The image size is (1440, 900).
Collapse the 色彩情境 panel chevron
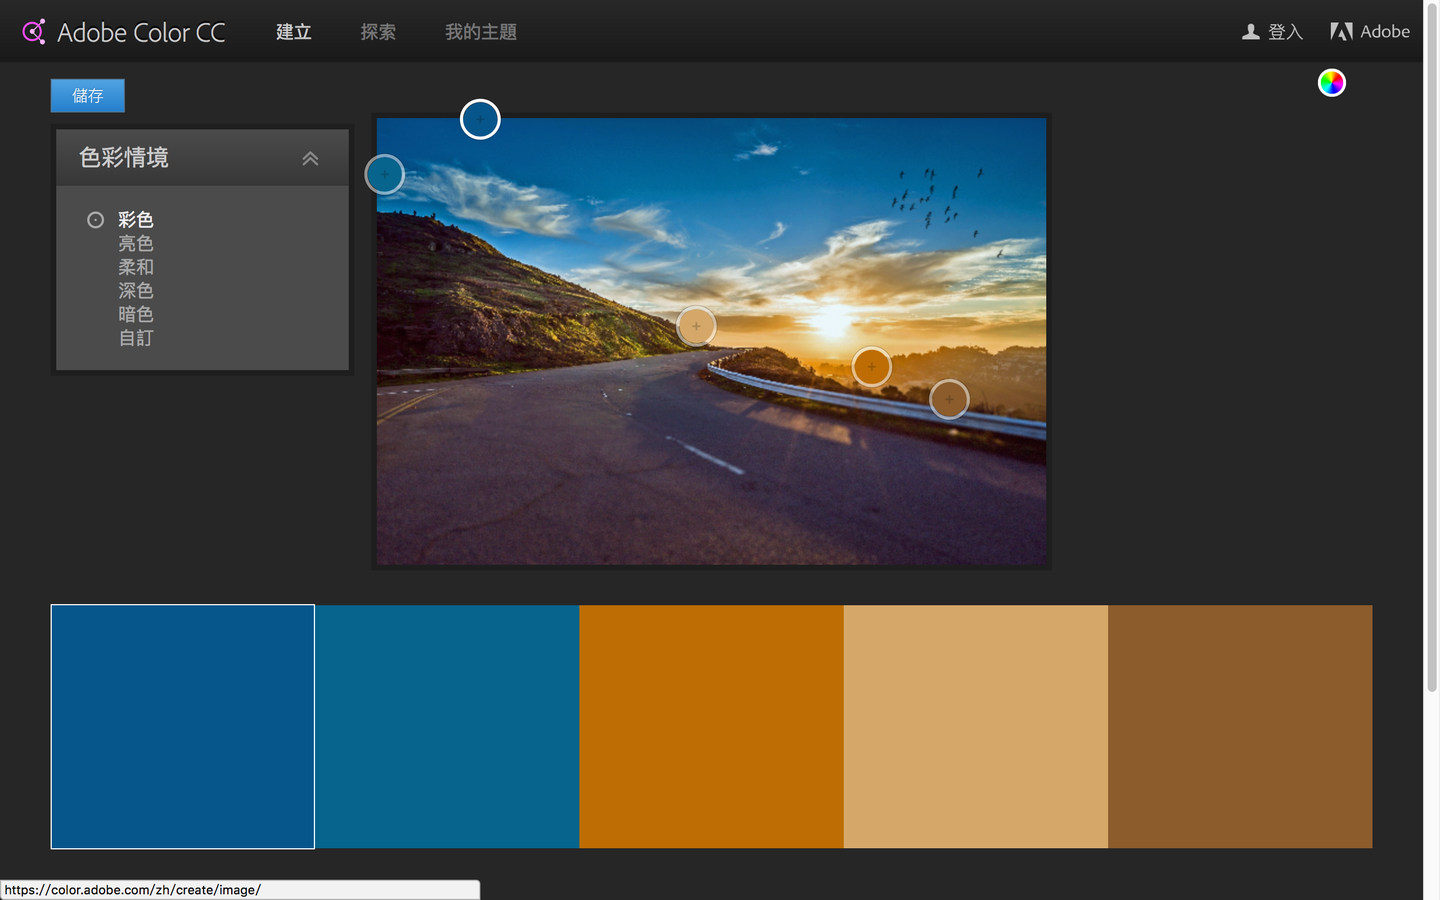[x=310, y=158]
